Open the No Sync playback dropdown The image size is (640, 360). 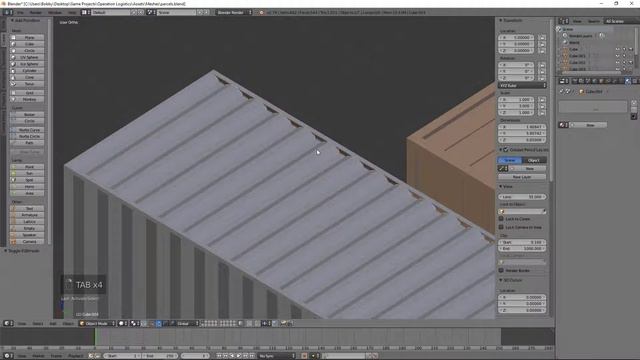point(277,356)
